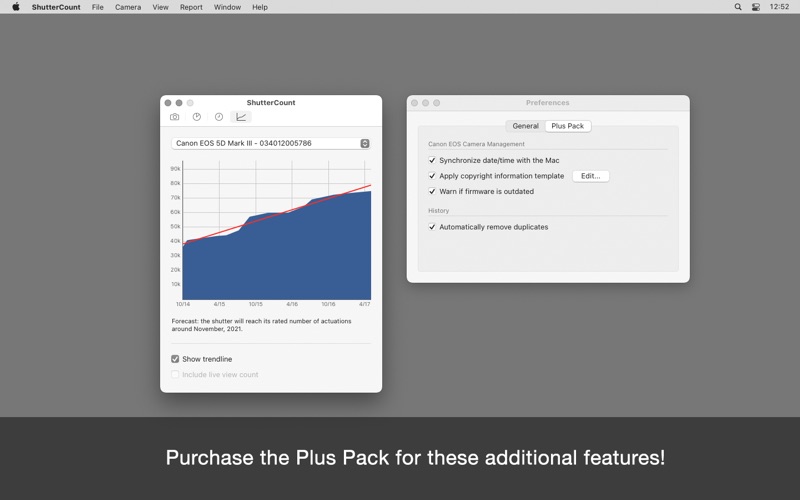
Task: Close the Preferences window
Action: [x=414, y=103]
